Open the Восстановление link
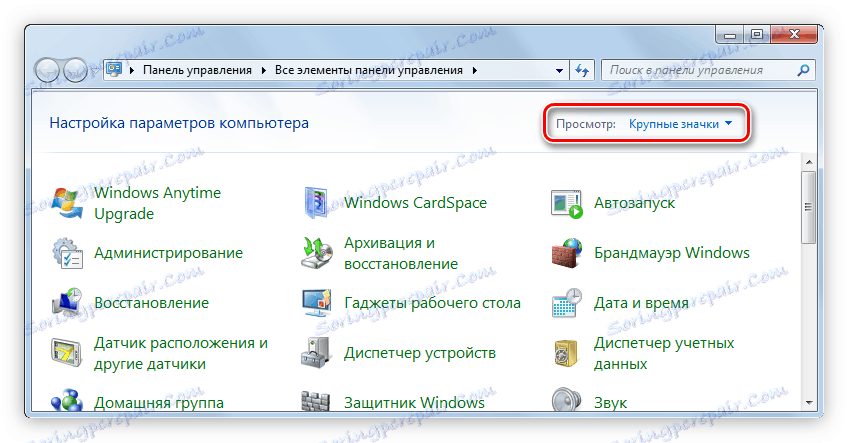Viewport: 849px width, 443px height. (151, 303)
